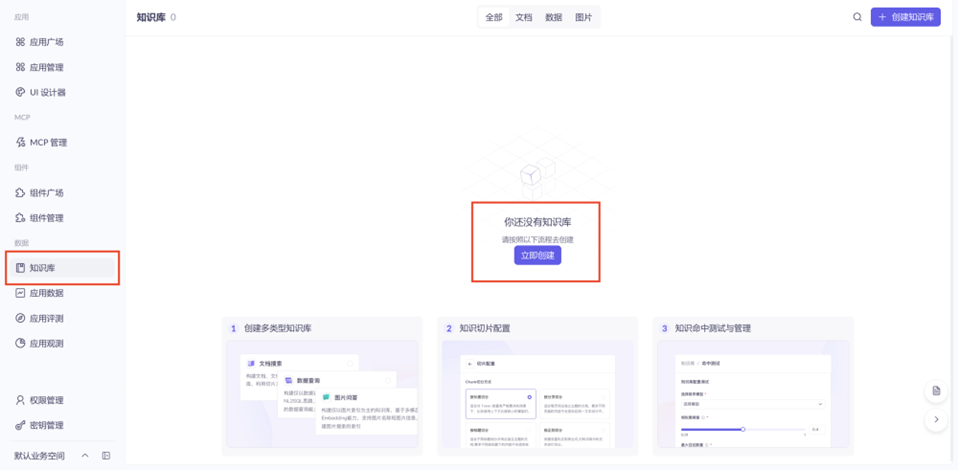Click the 你还没有知识库 message
Screen dimensions: 958x470
tap(538, 222)
